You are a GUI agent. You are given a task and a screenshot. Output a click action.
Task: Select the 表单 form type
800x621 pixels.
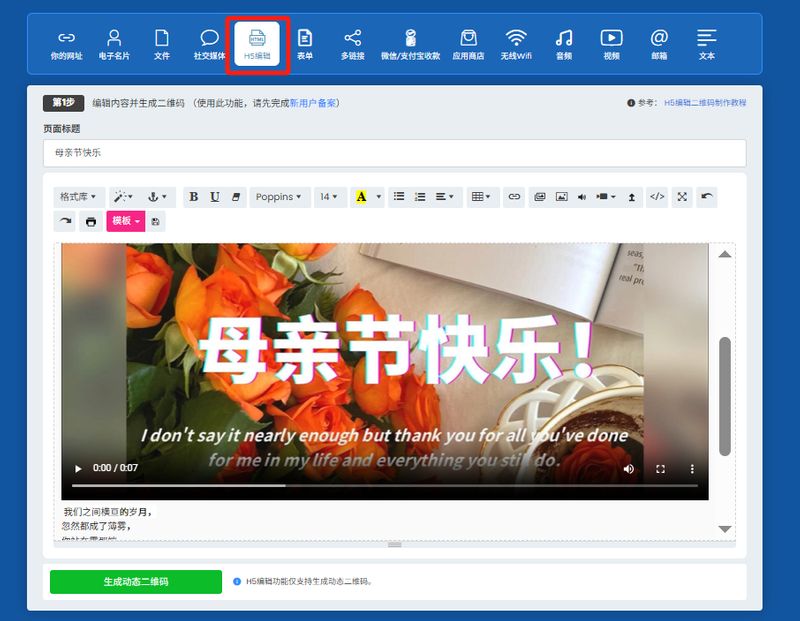(305, 45)
